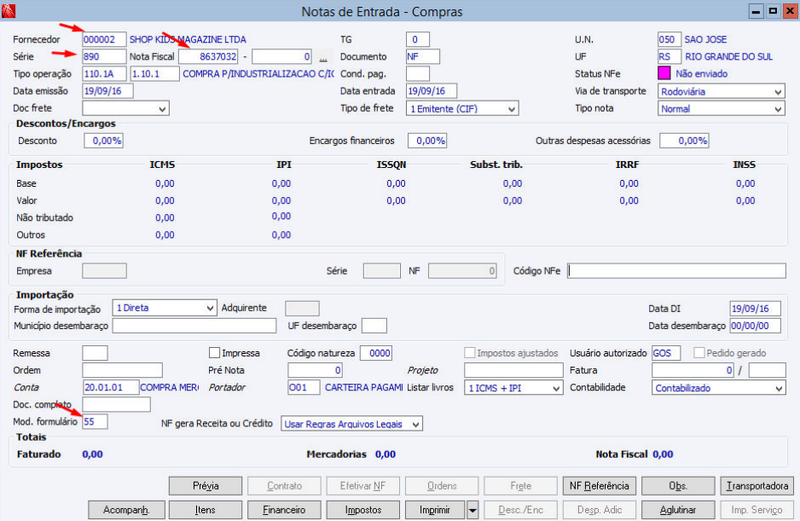Click the pink Status NFe color indicator
Screen dimensions: 800x521
point(664,73)
